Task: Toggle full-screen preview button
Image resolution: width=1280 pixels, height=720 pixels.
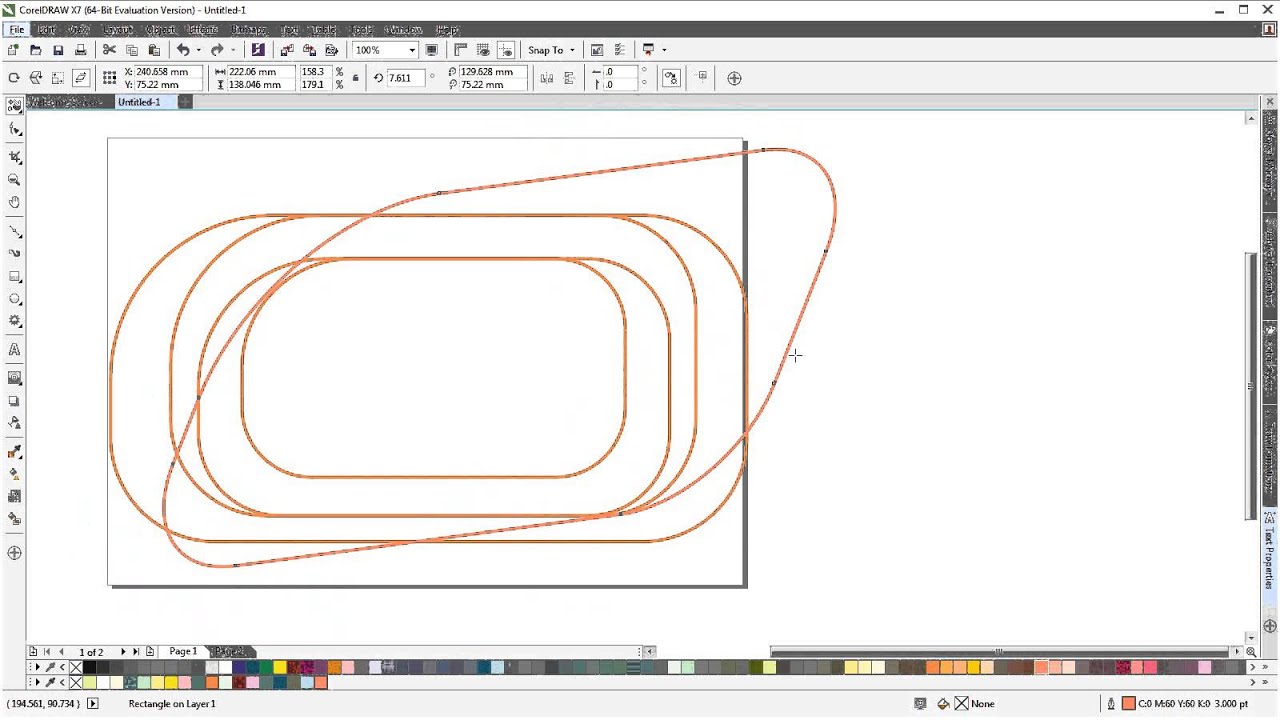Action: (431, 50)
